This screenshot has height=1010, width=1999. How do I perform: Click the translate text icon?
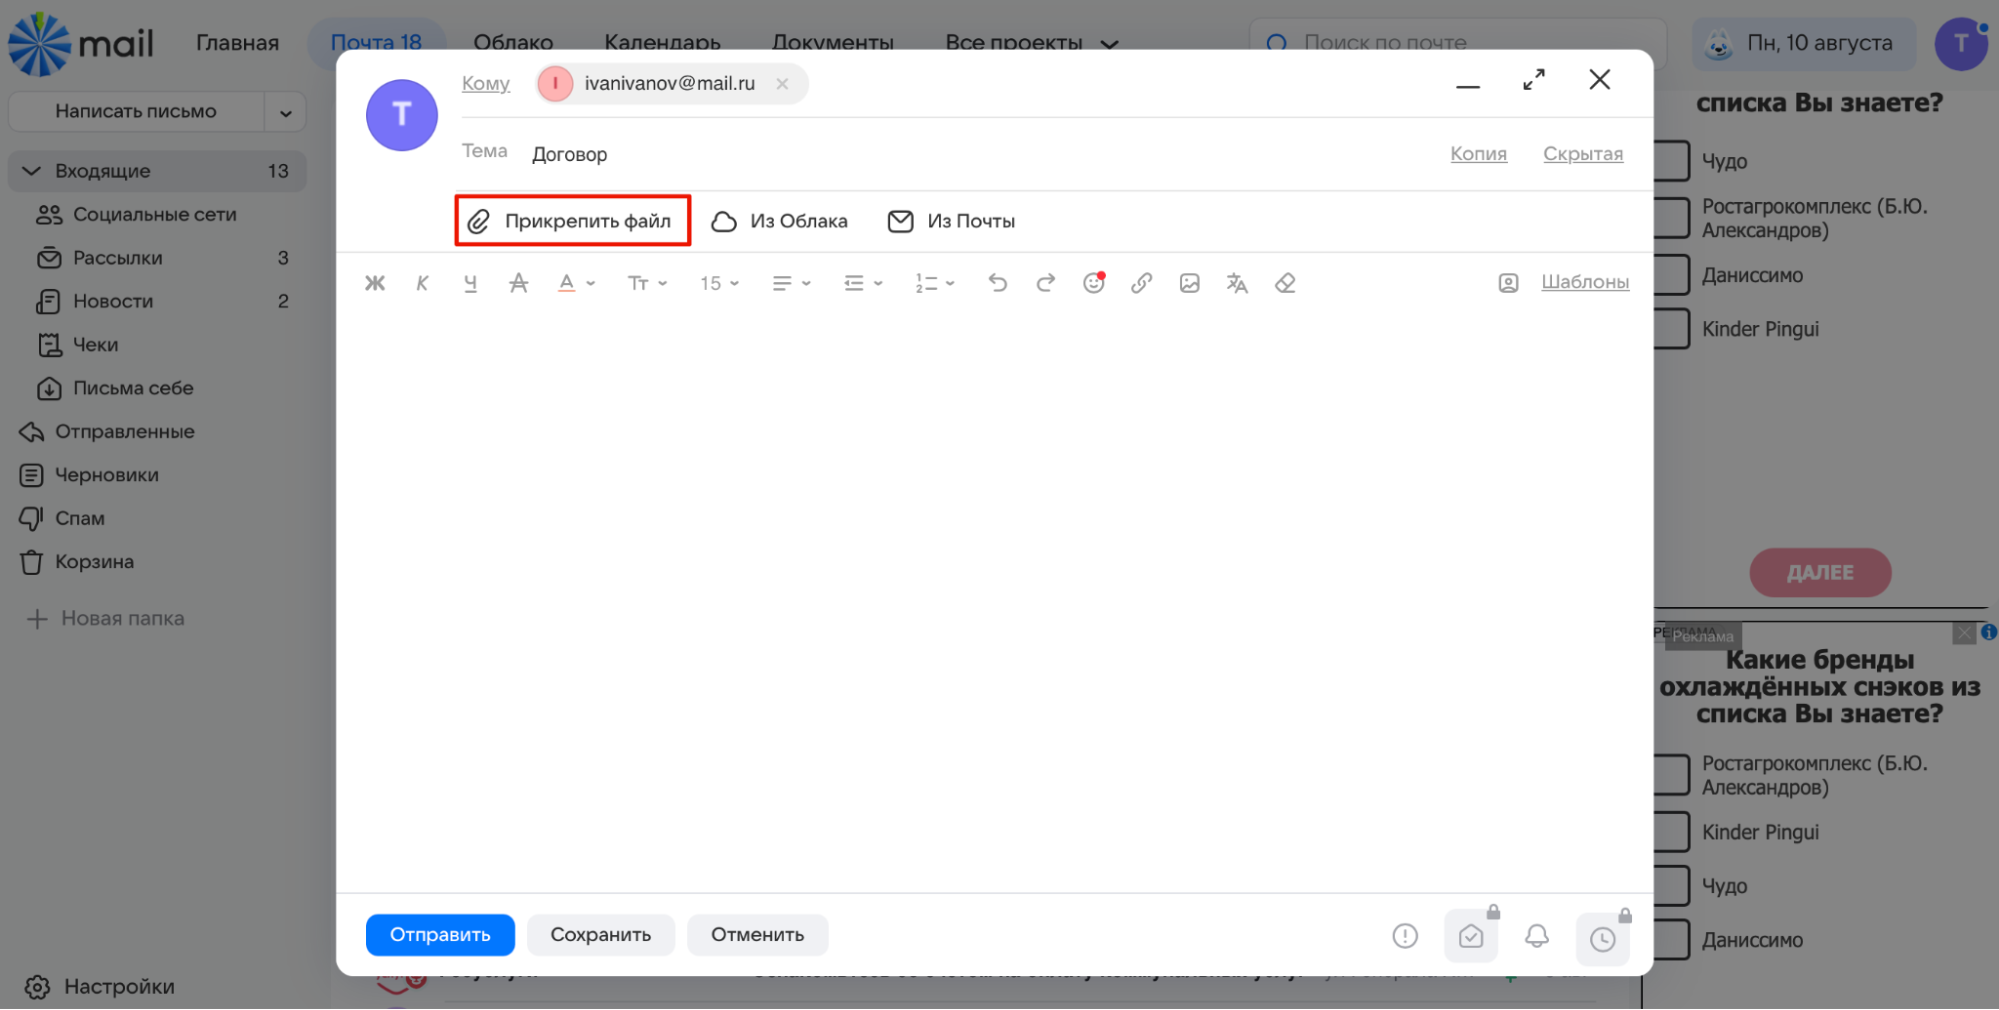pos(1237,283)
